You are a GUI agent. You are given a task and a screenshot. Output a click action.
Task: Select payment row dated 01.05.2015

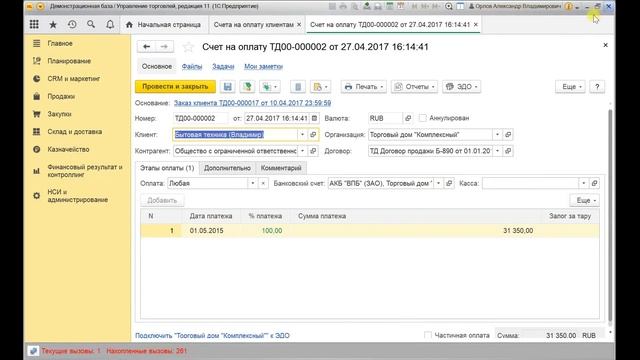click(370, 231)
